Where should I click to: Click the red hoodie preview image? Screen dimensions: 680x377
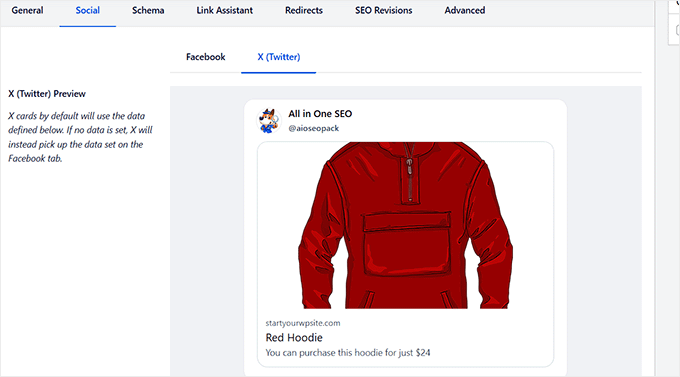(x=405, y=225)
